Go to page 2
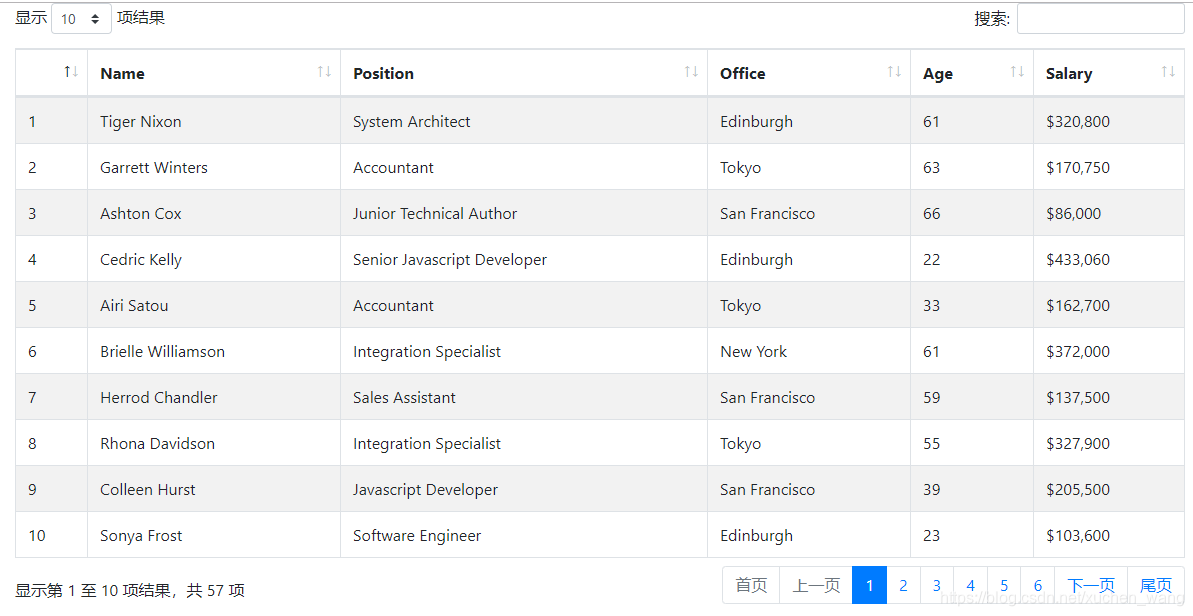This screenshot has height=616, width=1193. tap(903, 585)
